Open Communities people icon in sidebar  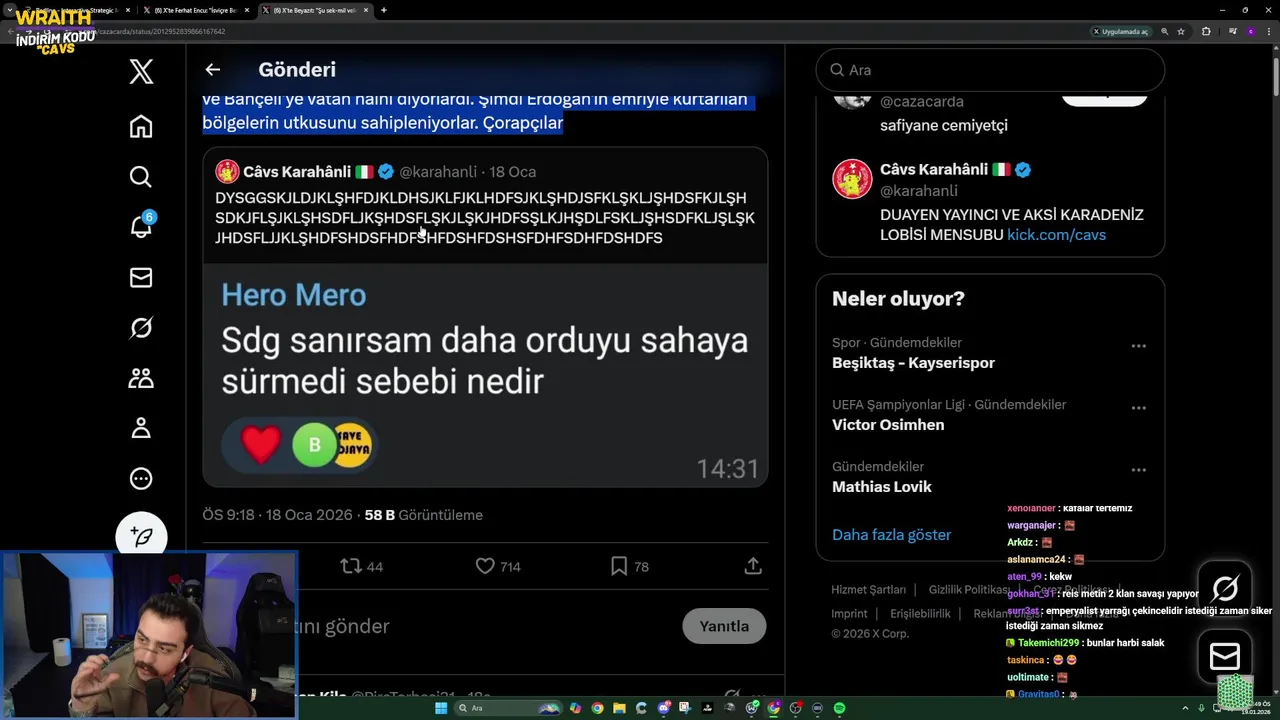click(x=141, y=378)
